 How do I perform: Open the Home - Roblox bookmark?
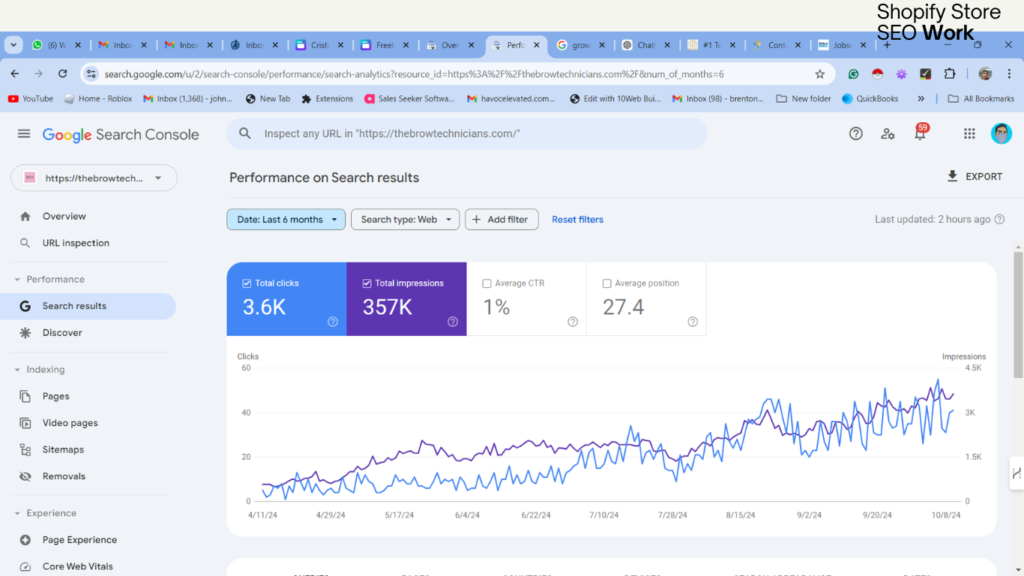coord(98,99)
